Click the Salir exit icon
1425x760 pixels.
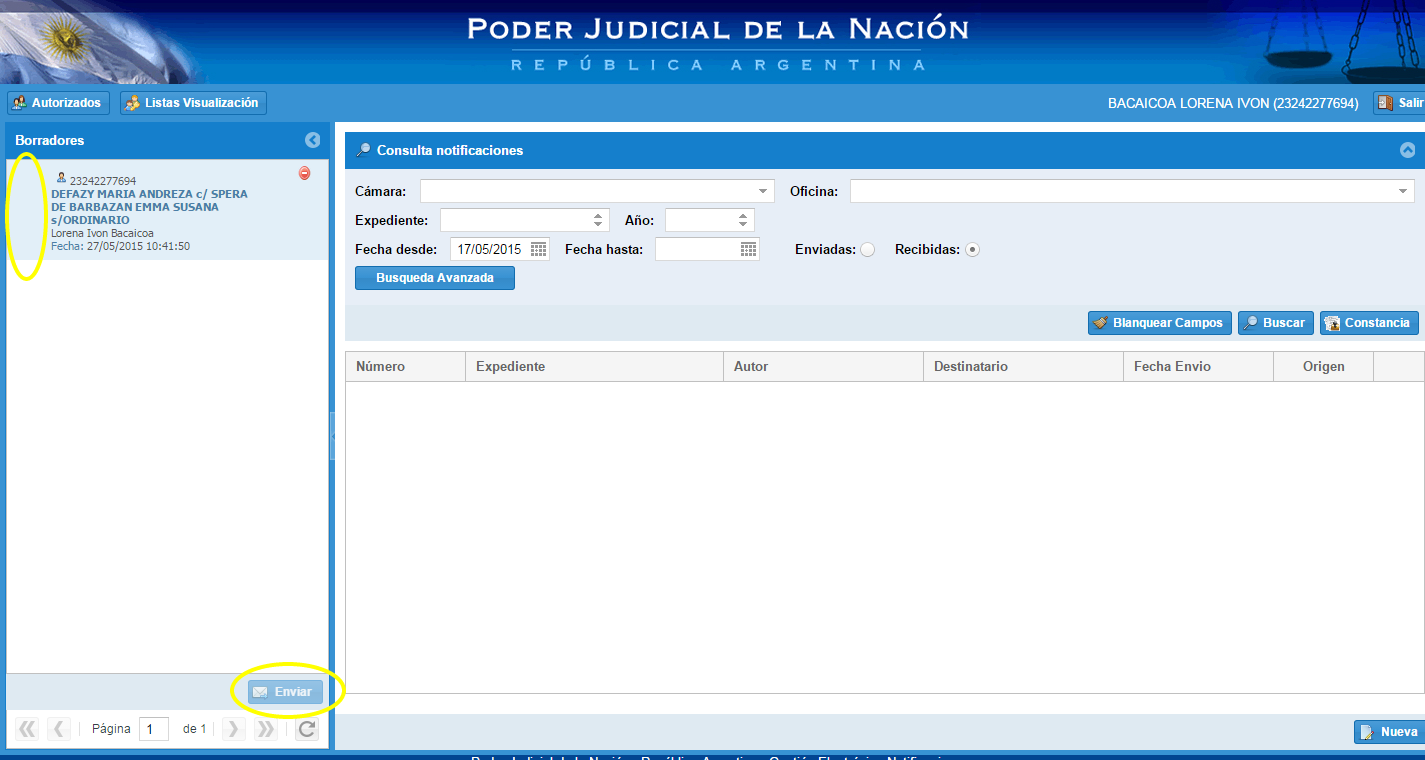tap(1384, 102)
